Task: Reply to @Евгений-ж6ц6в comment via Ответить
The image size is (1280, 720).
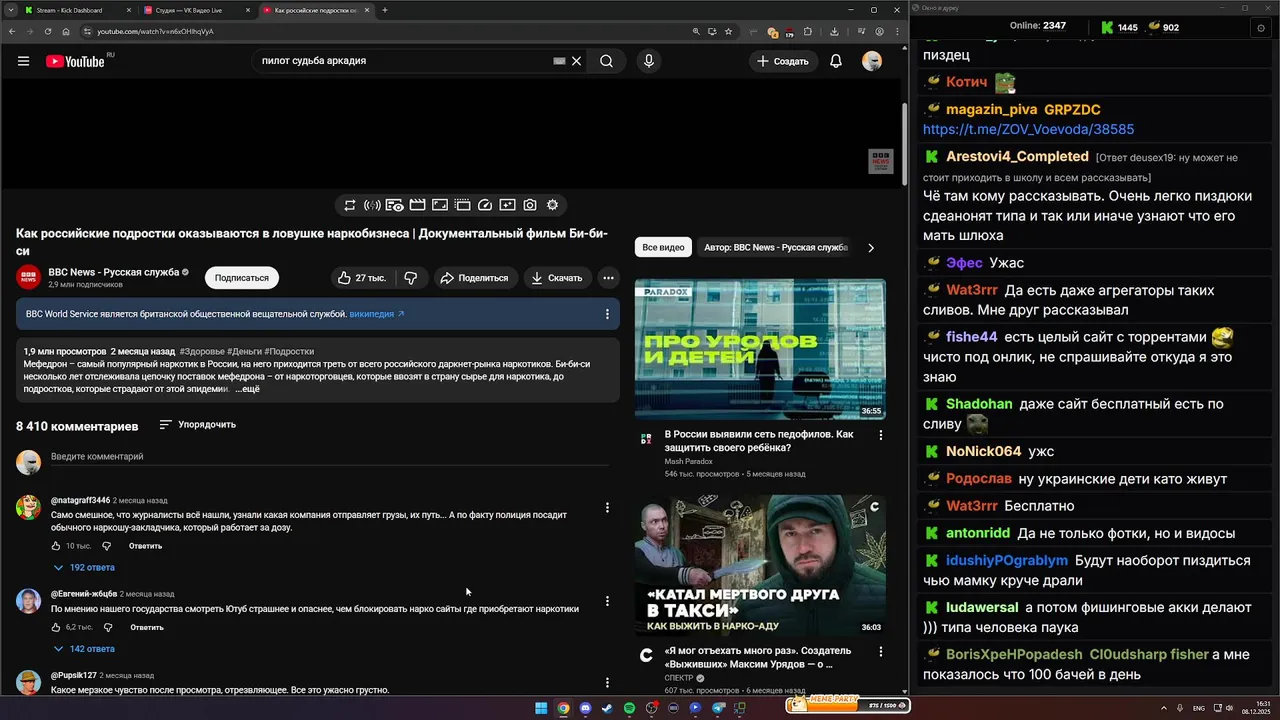Action: pyautogui.click(x=147, y=627)
